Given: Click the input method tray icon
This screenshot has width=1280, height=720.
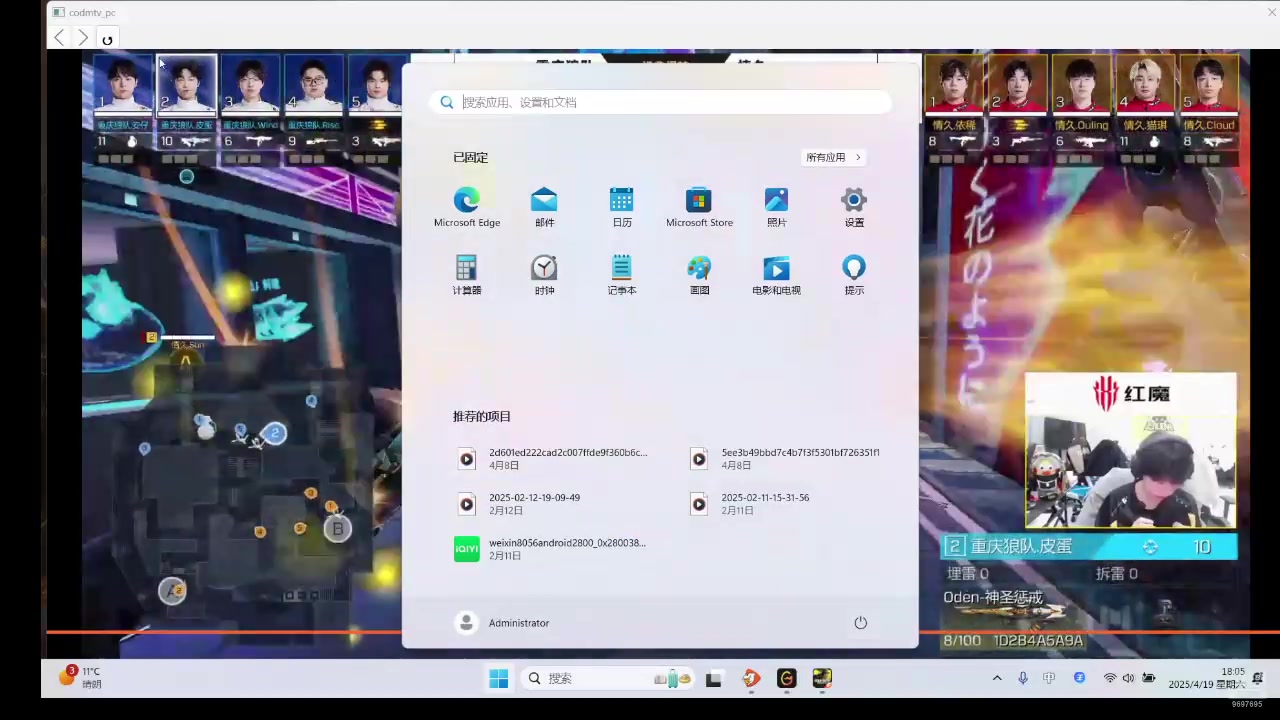Looking at the screenshot, I should (1049, 678).
